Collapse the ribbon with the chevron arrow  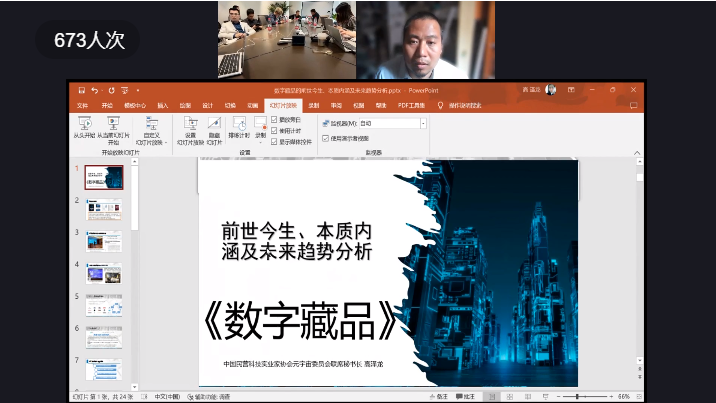[x=637, y=153]
